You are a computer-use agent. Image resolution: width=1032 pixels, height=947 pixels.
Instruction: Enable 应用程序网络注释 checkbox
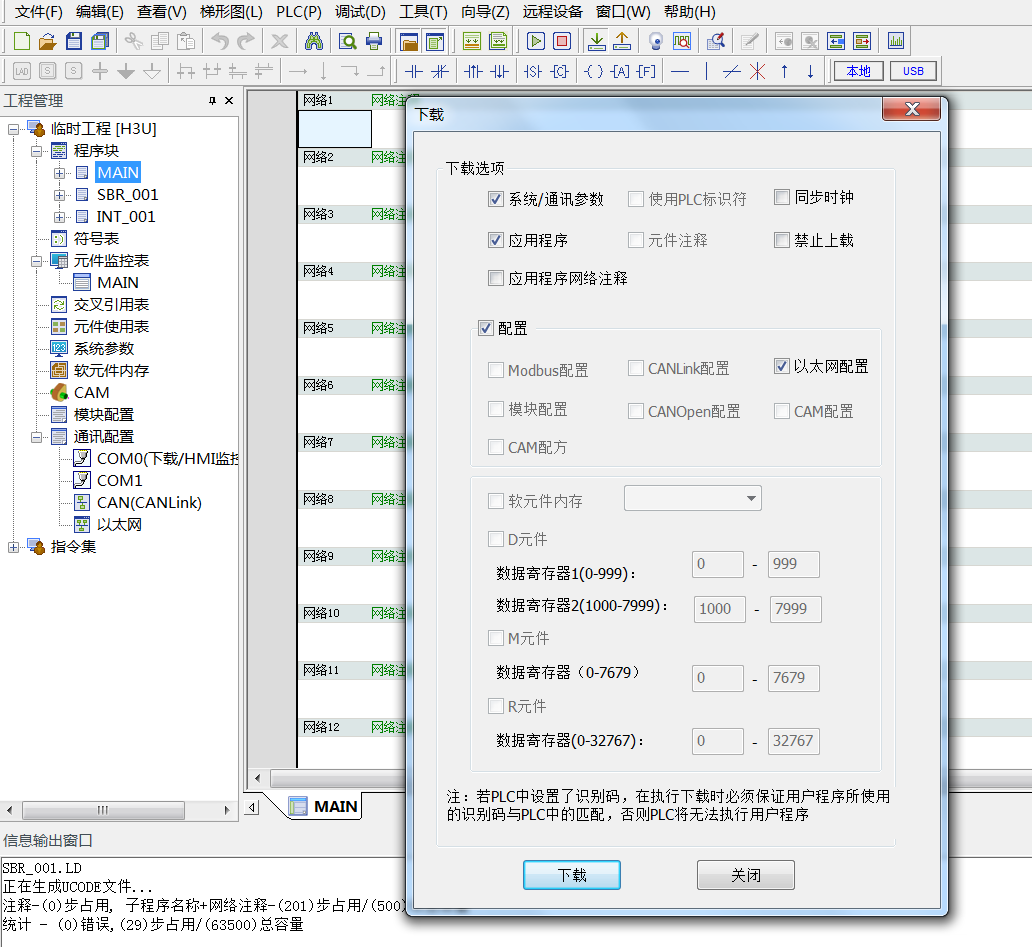[x=496, y=279]
